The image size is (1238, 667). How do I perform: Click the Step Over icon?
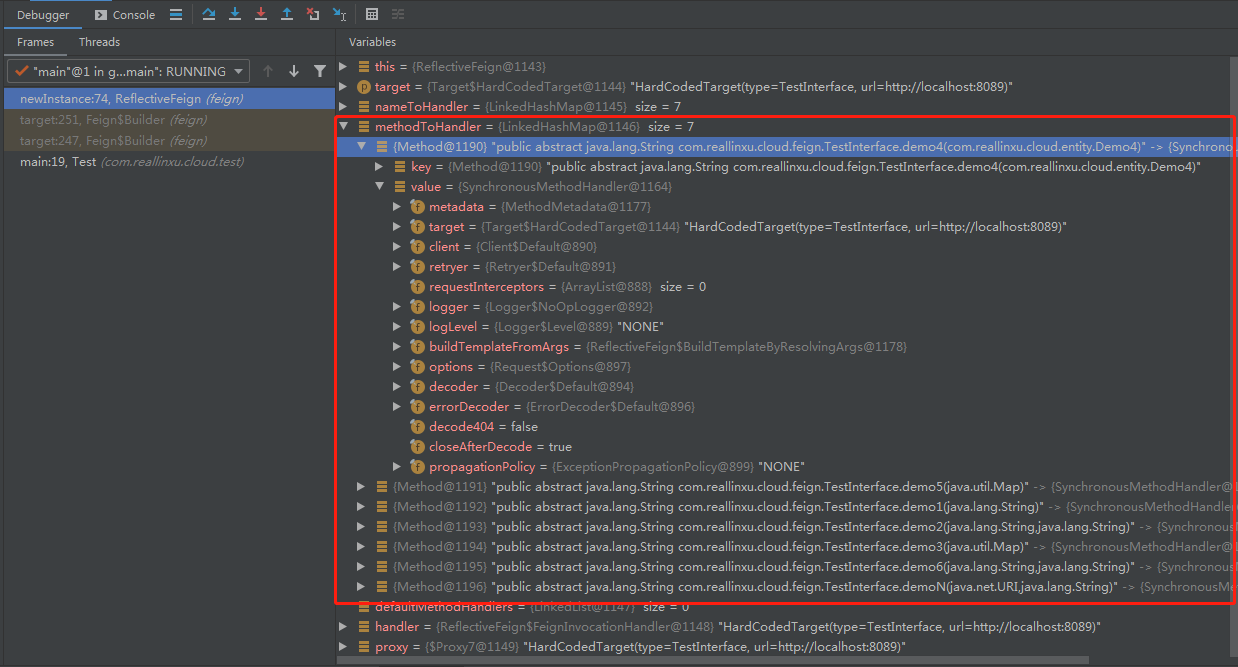pyautogui.click(x=208, y=15)
